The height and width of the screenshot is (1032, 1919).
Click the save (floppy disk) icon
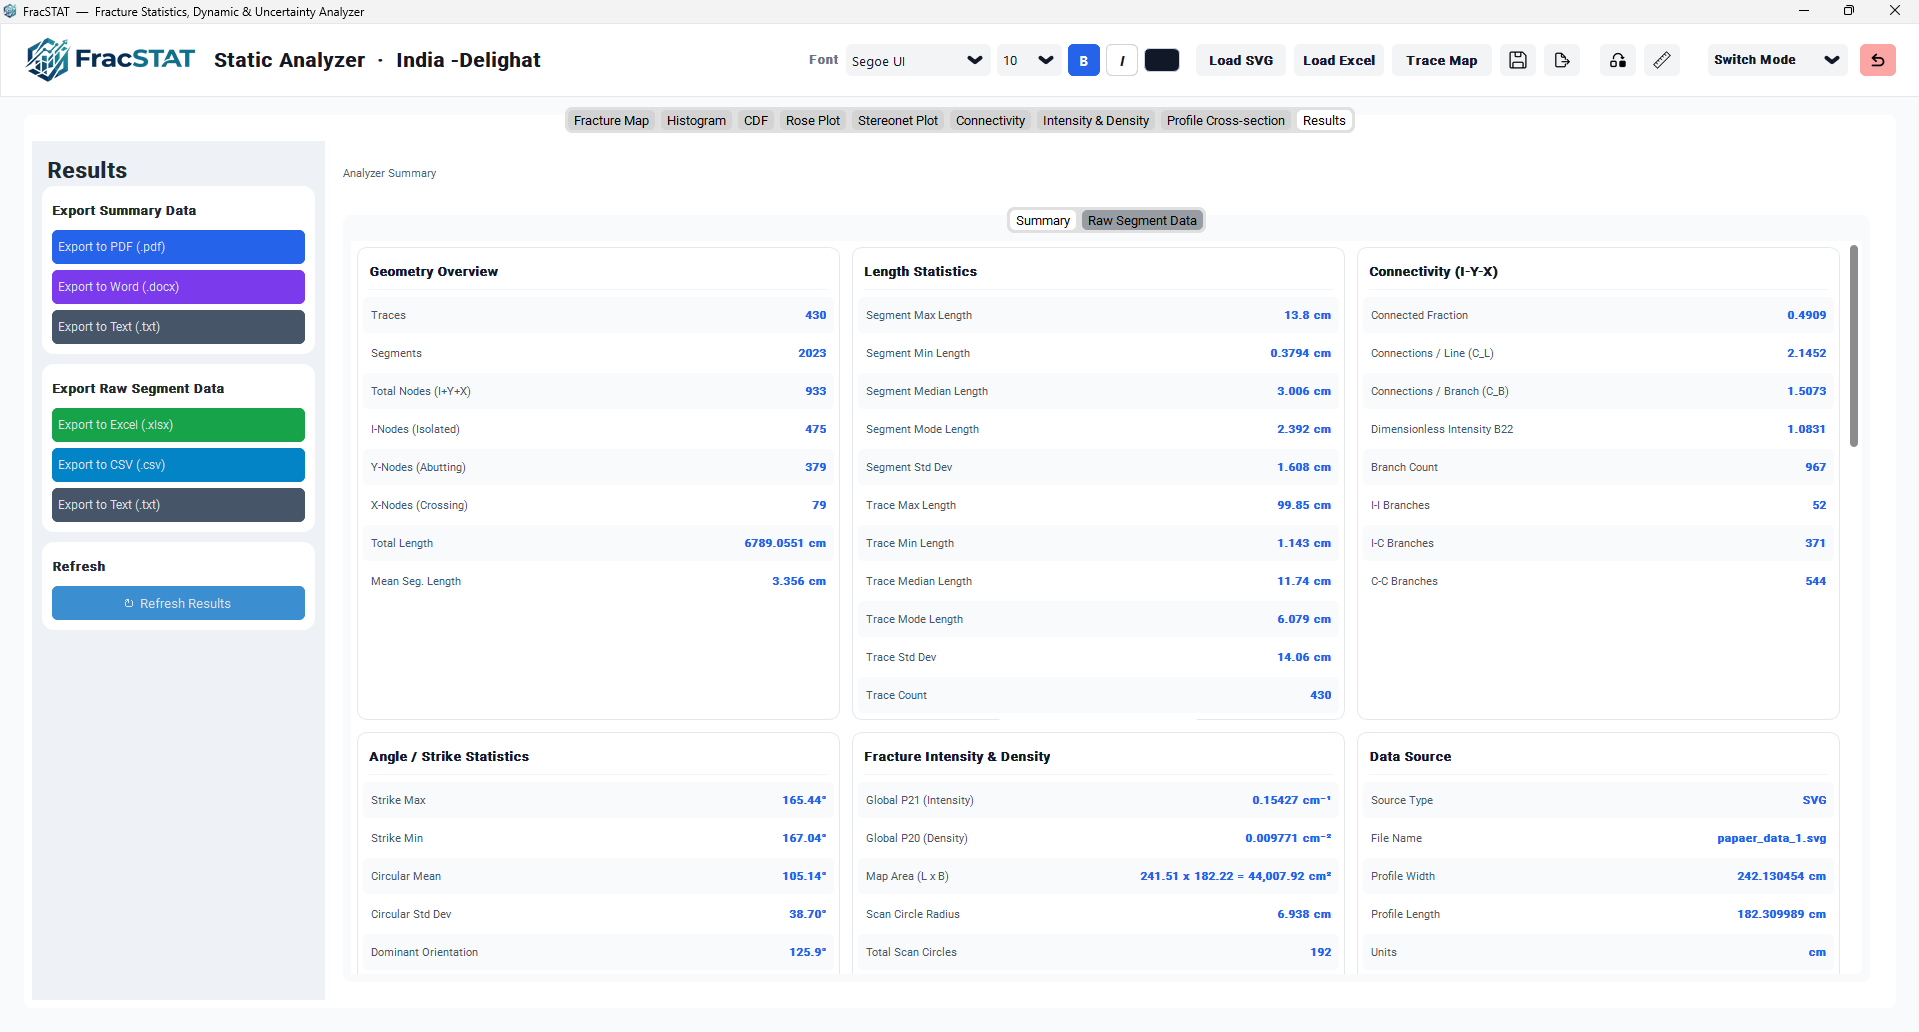click(1517, 60)
